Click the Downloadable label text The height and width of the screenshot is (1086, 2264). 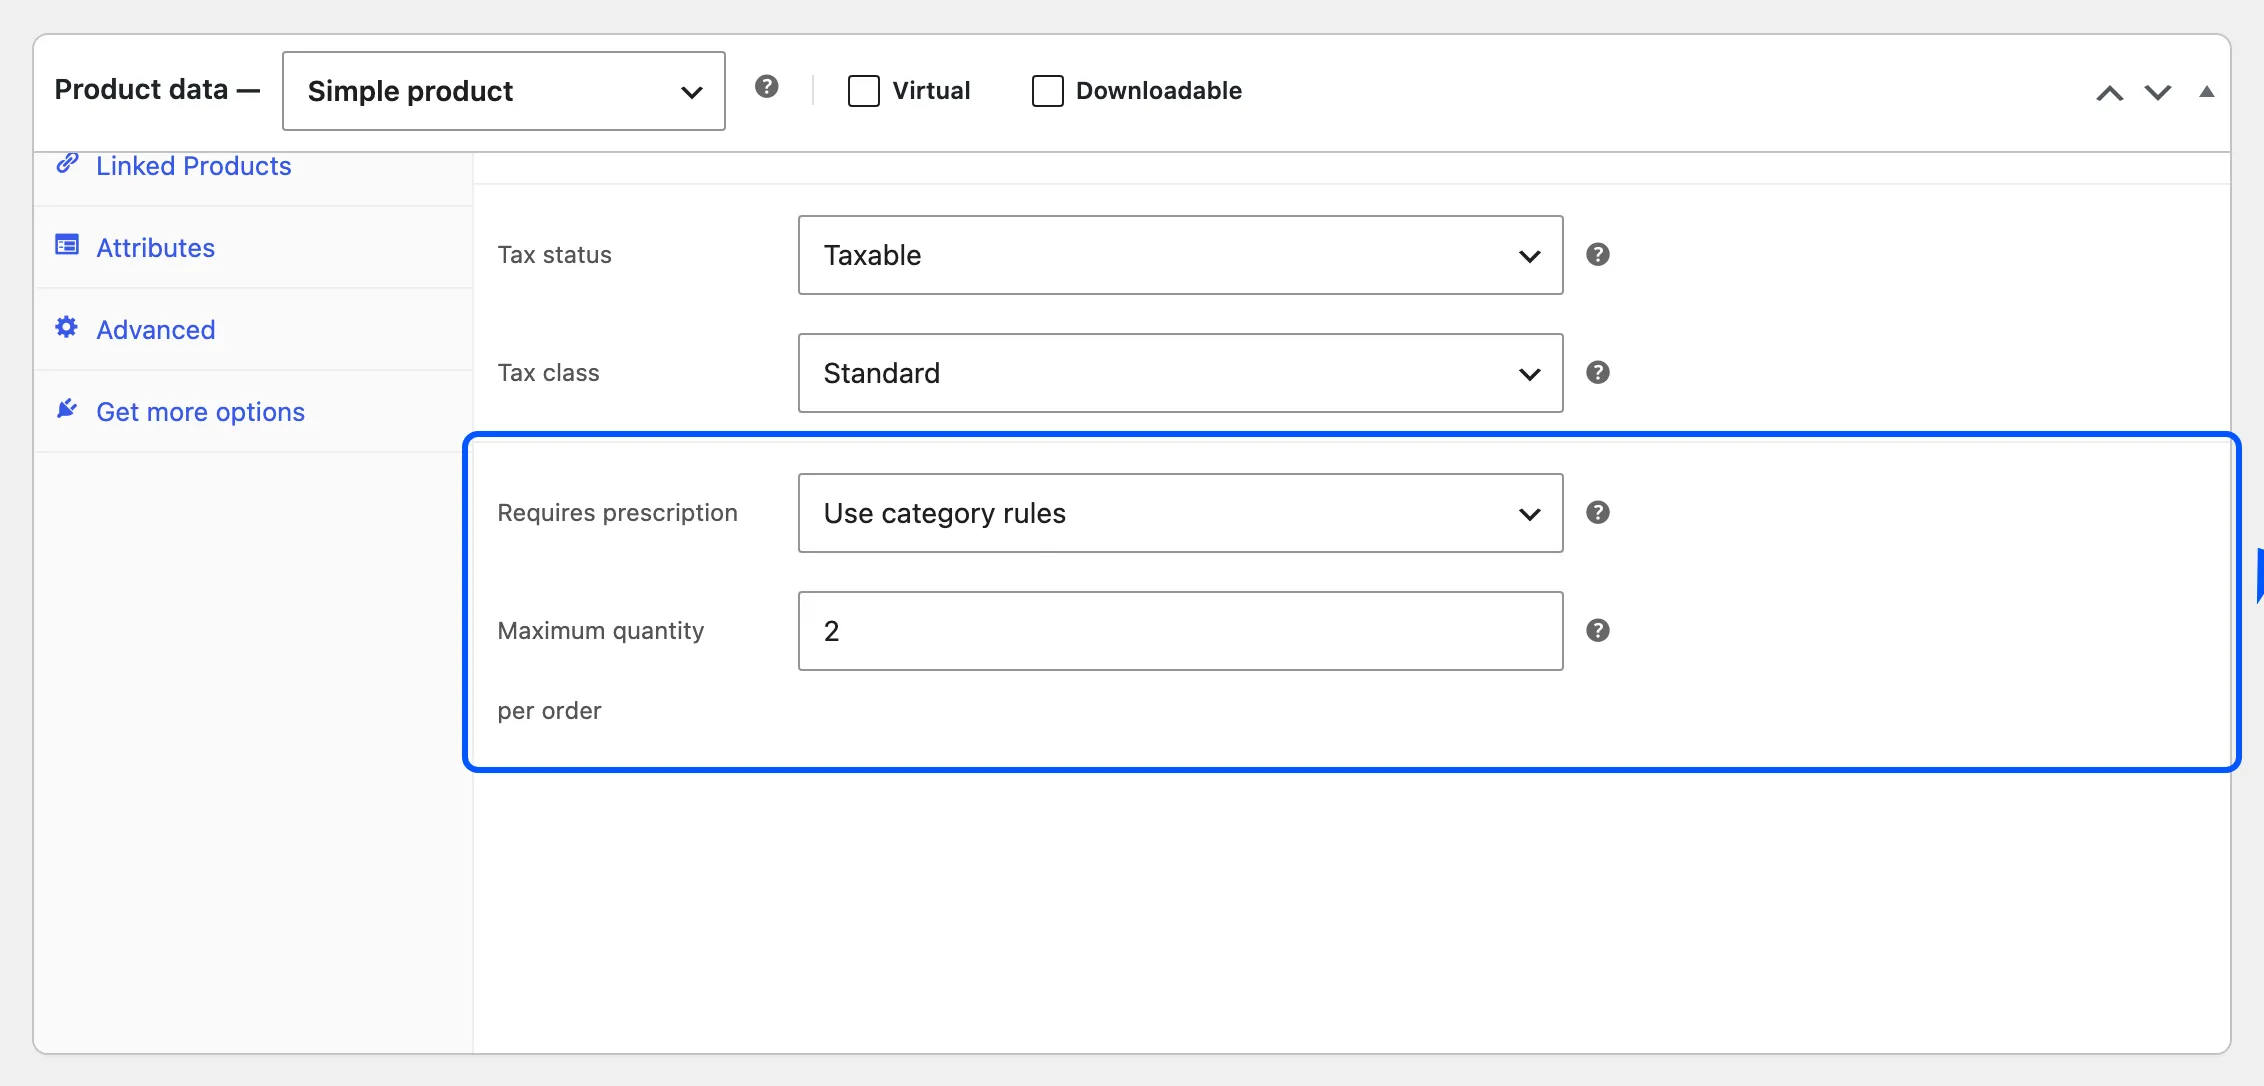pos(1159,91)
